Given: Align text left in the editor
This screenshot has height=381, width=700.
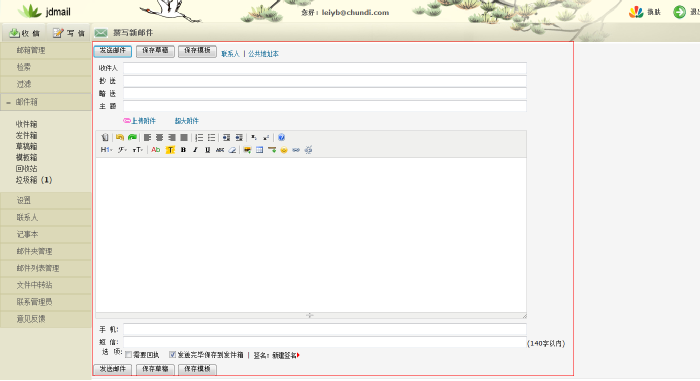Looking at the screenshot, I should tap(147, 138).
